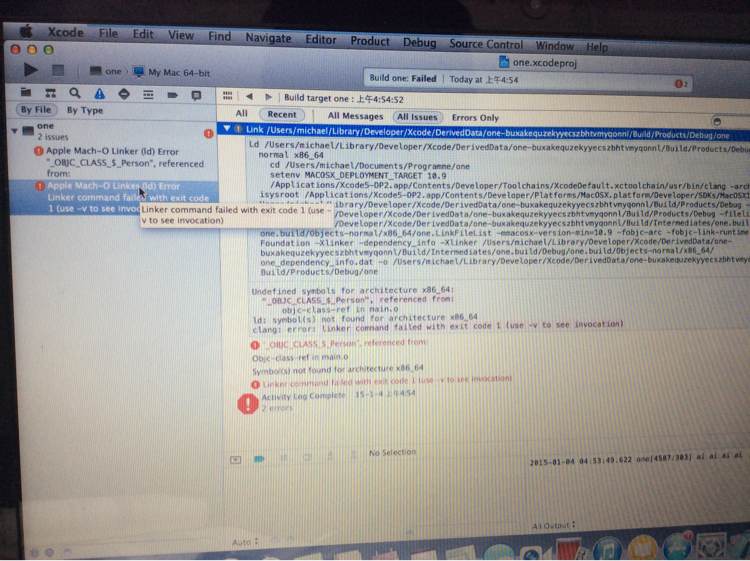This screenshot has width=750, height=561.
Task: Open the Apple menu
Action: tap(26, 32)
